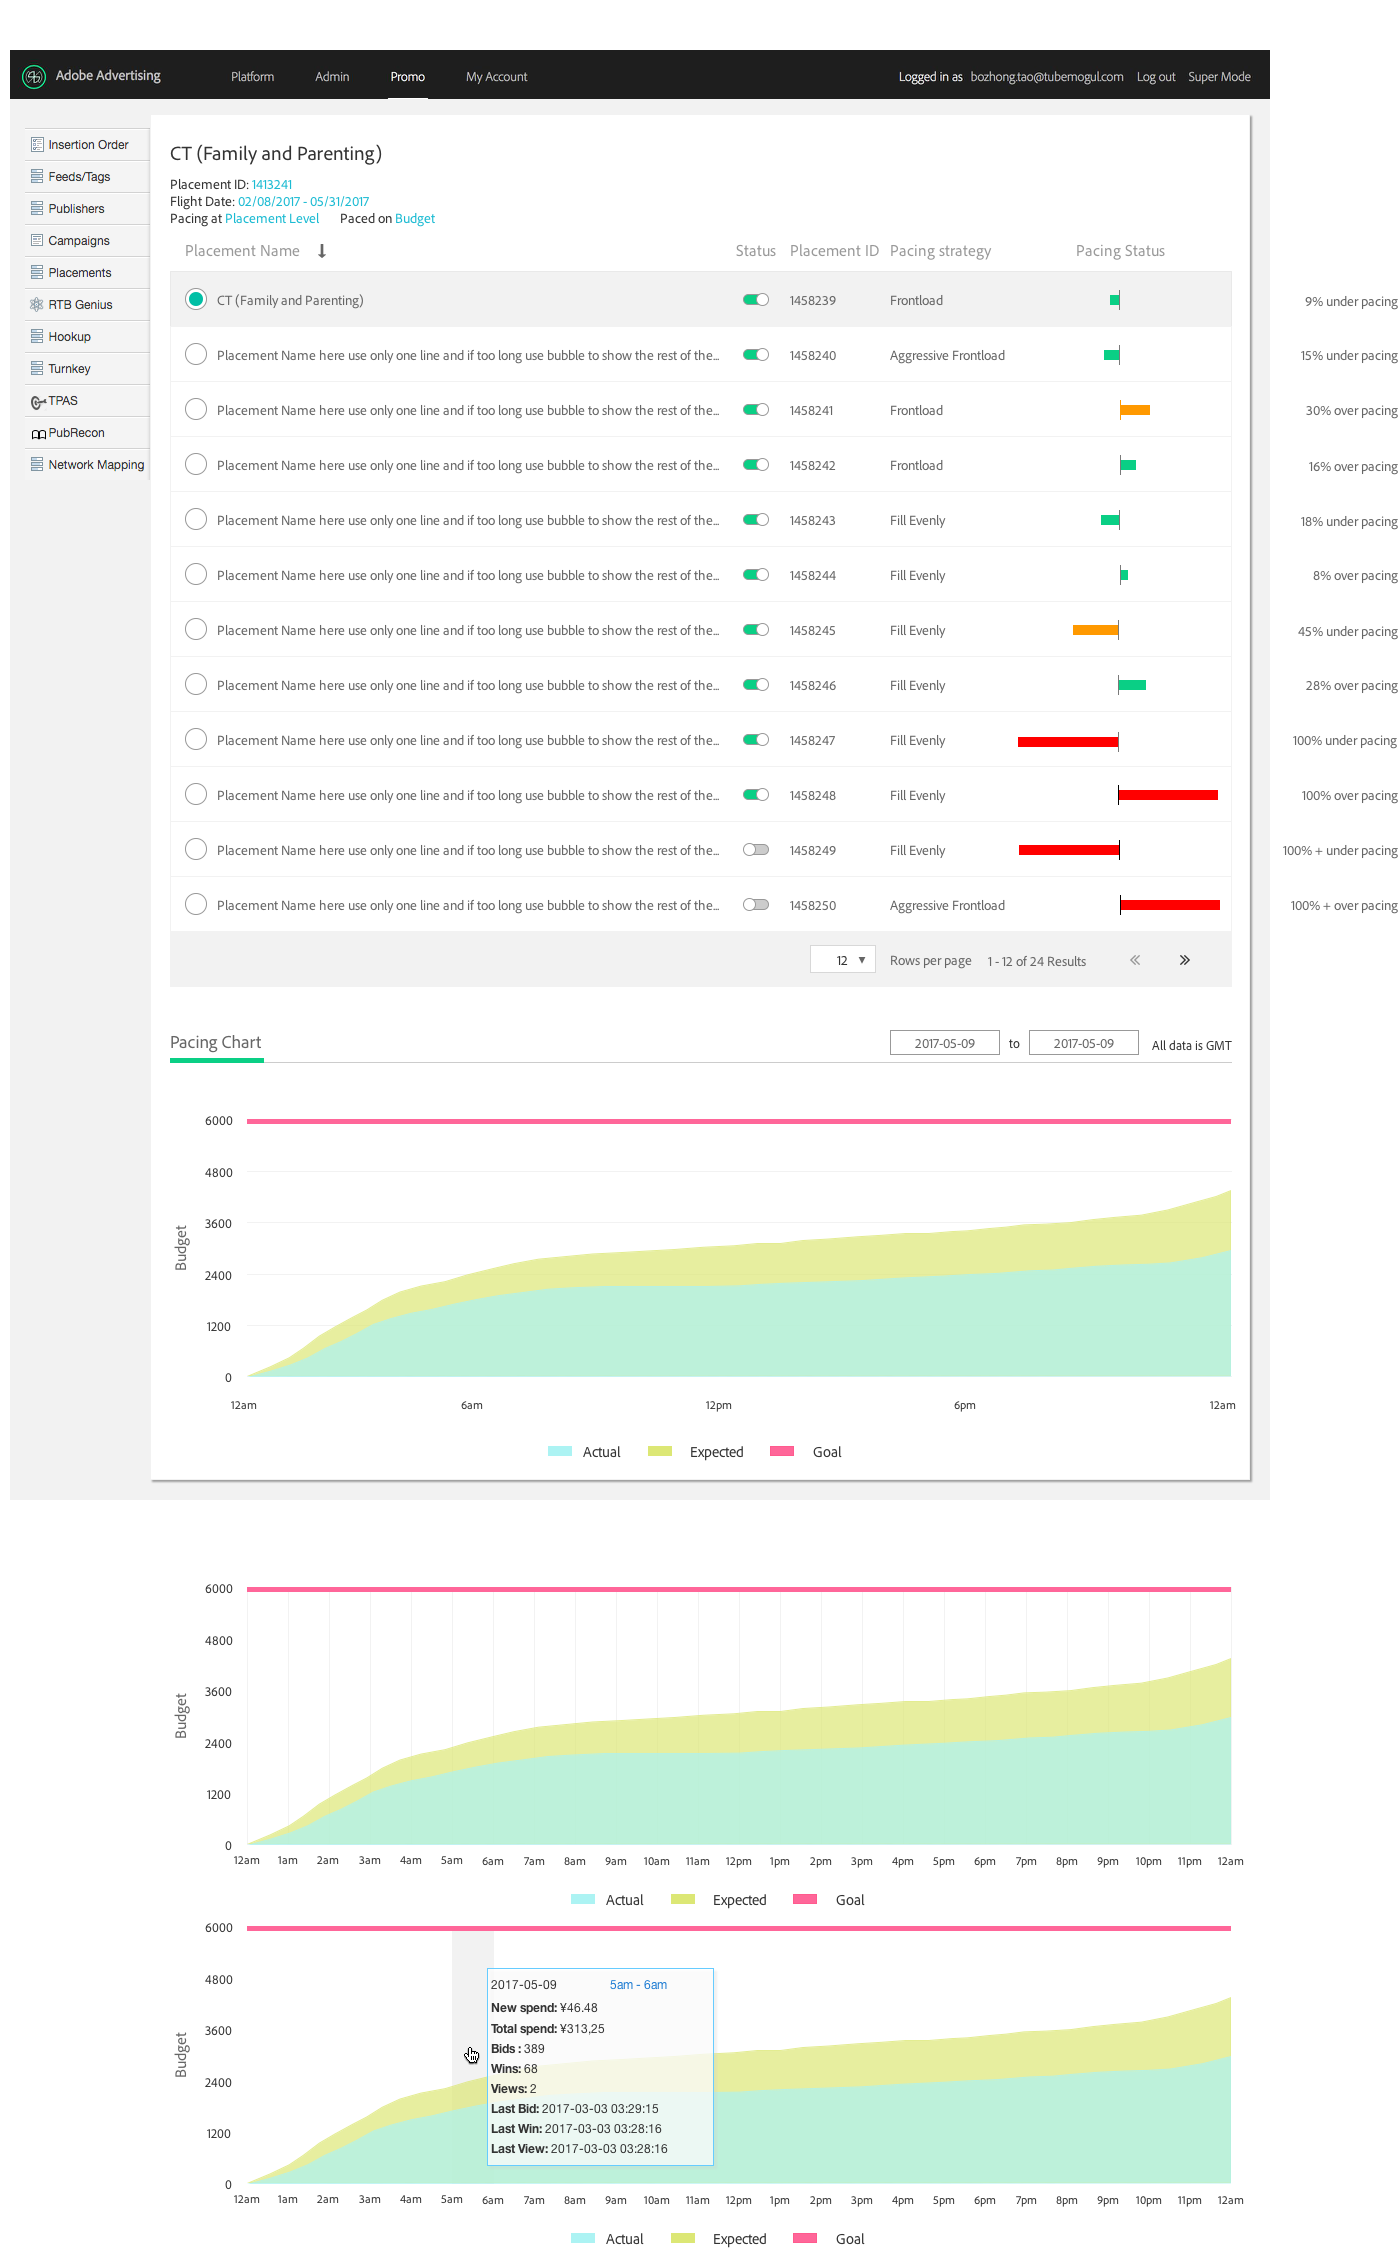Click the Budget pacing link
This screenshot has height=2248, width=1398.
(x=415, y=219)
